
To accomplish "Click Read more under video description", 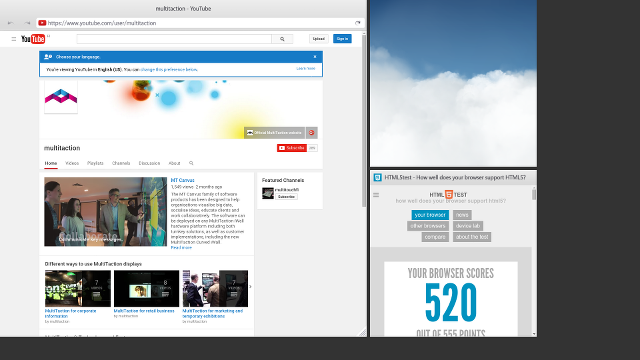I will (181, 247).
